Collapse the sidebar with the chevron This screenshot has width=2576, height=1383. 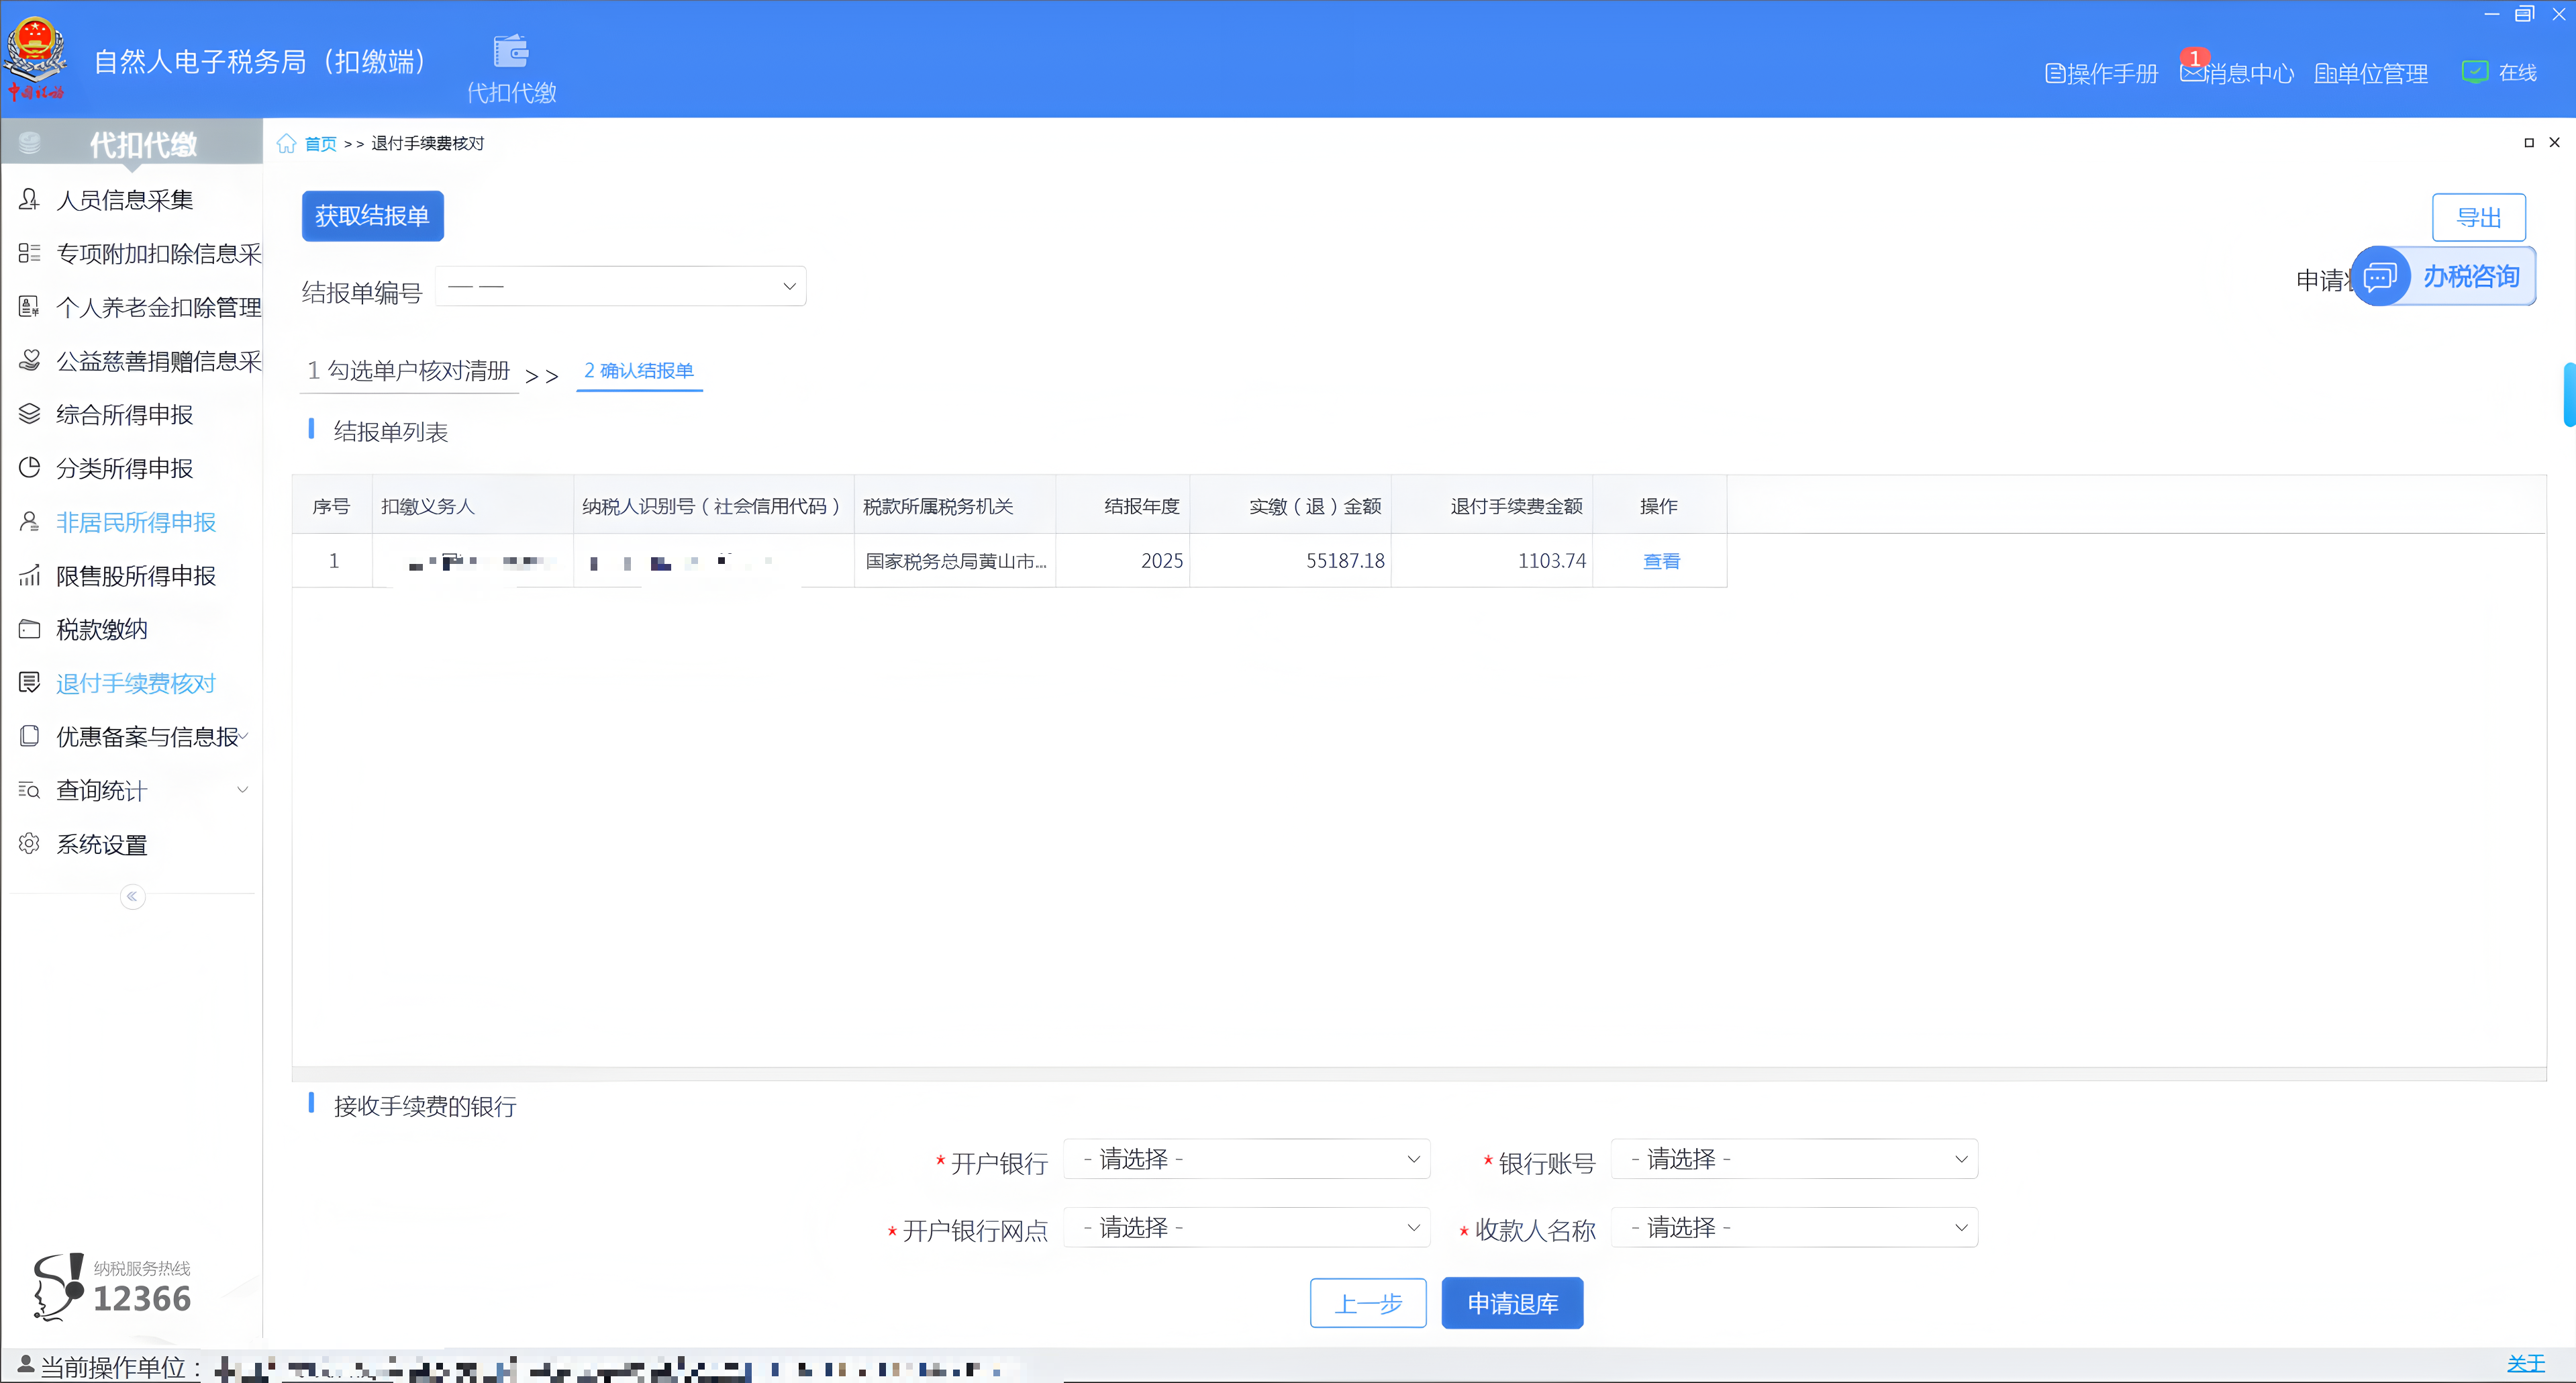(x=132, y=897)
